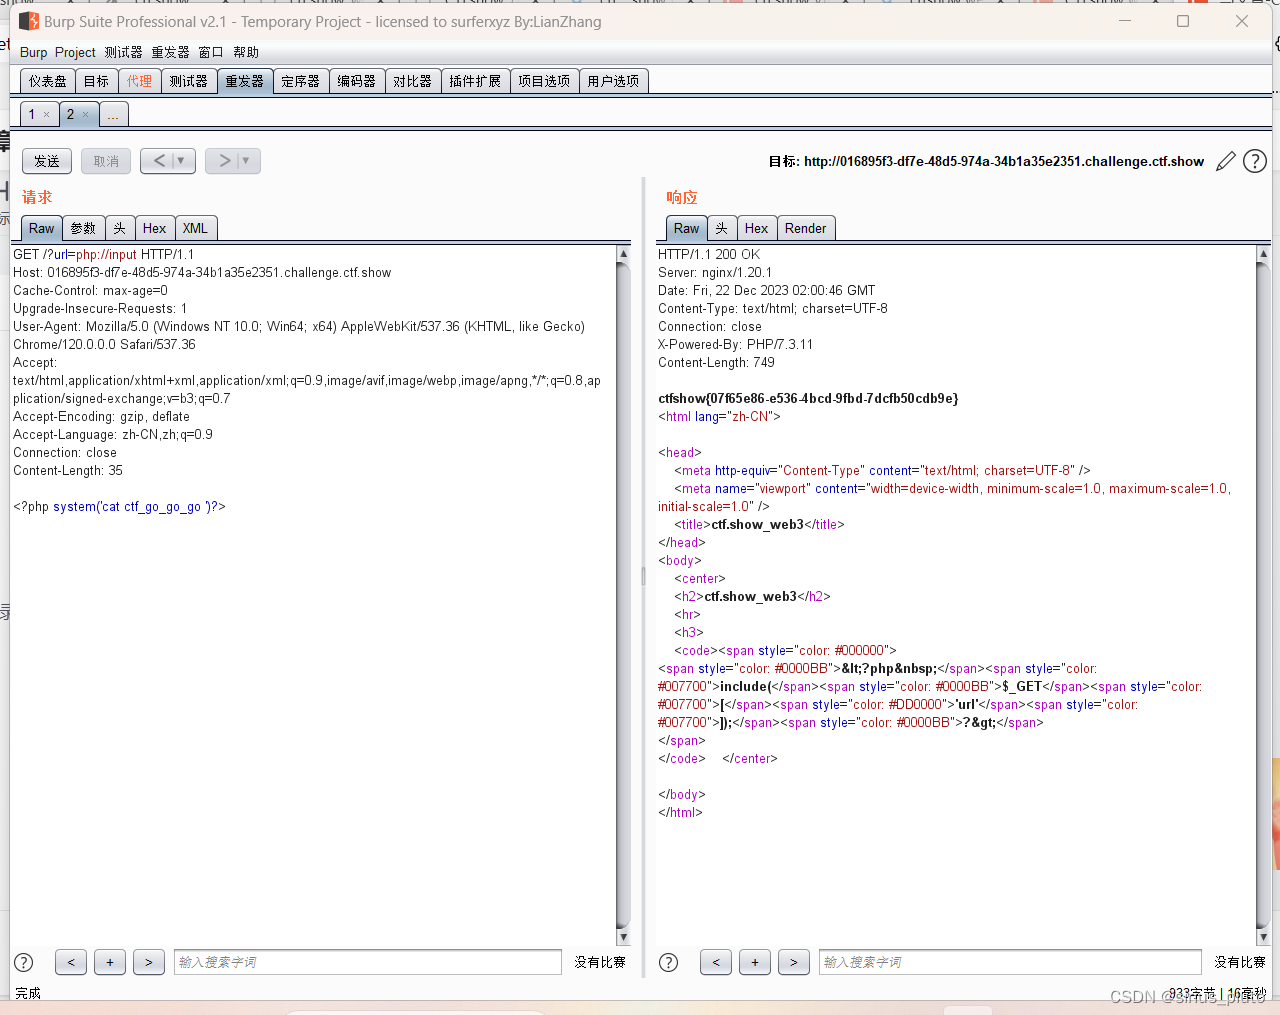
Task: Click the Content-Length: 35 header line
Action: (x=68, y=470)
